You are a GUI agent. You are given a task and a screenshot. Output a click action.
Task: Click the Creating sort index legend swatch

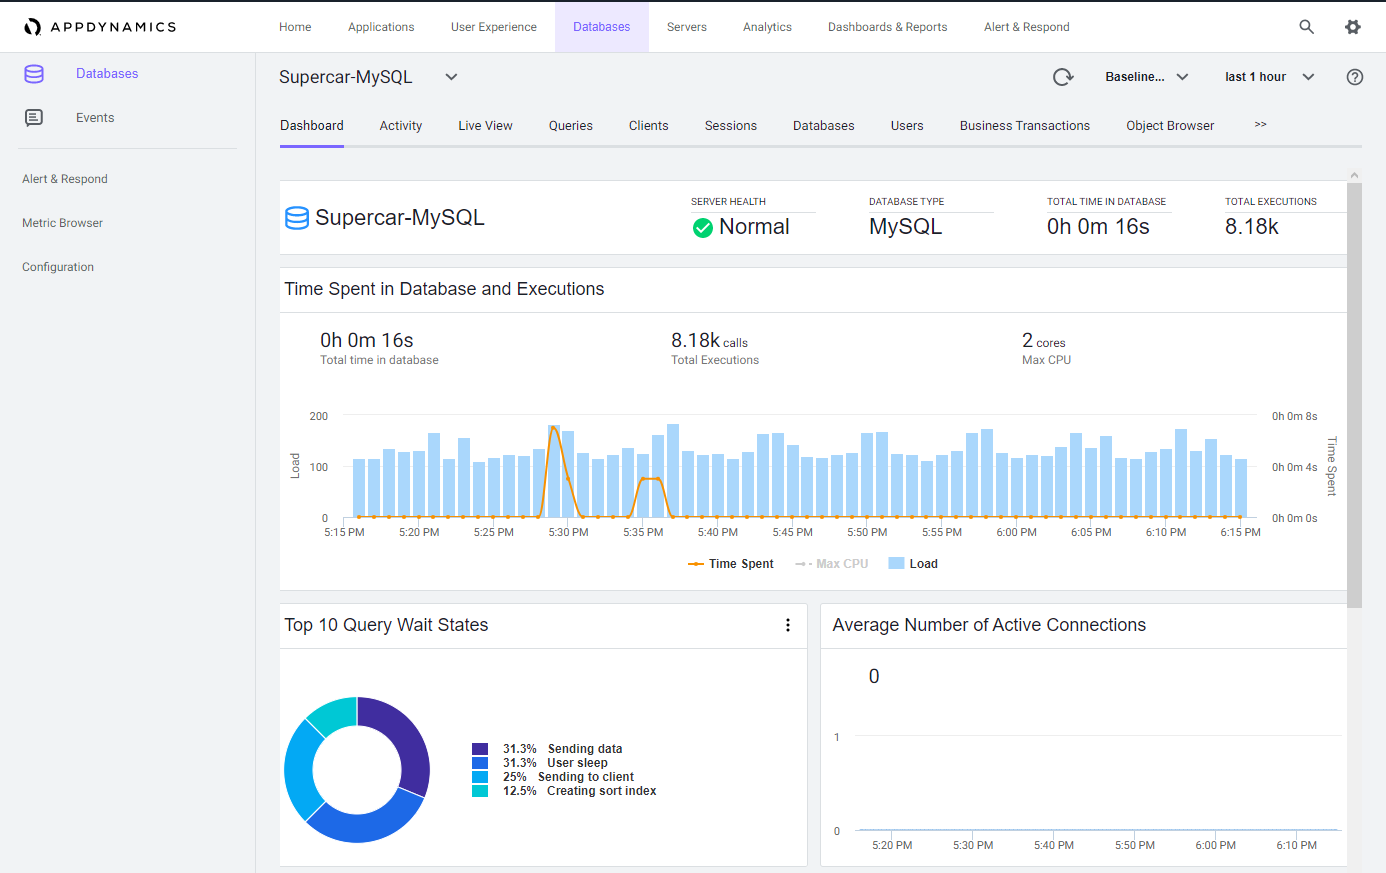(x=480, y=791)
